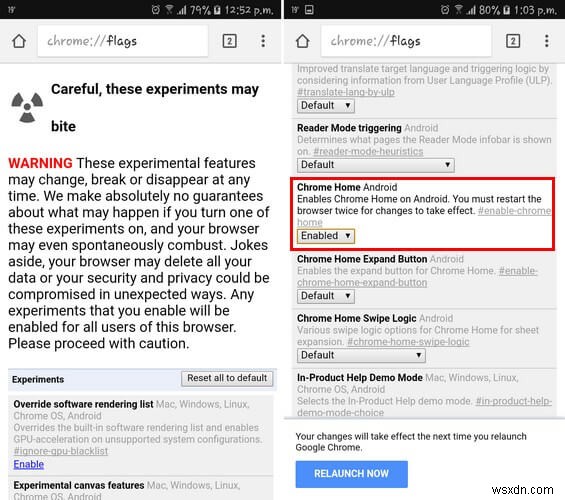Open tab switcher in left browser
The width and height of the screenshot is (565, 500).
230,41
